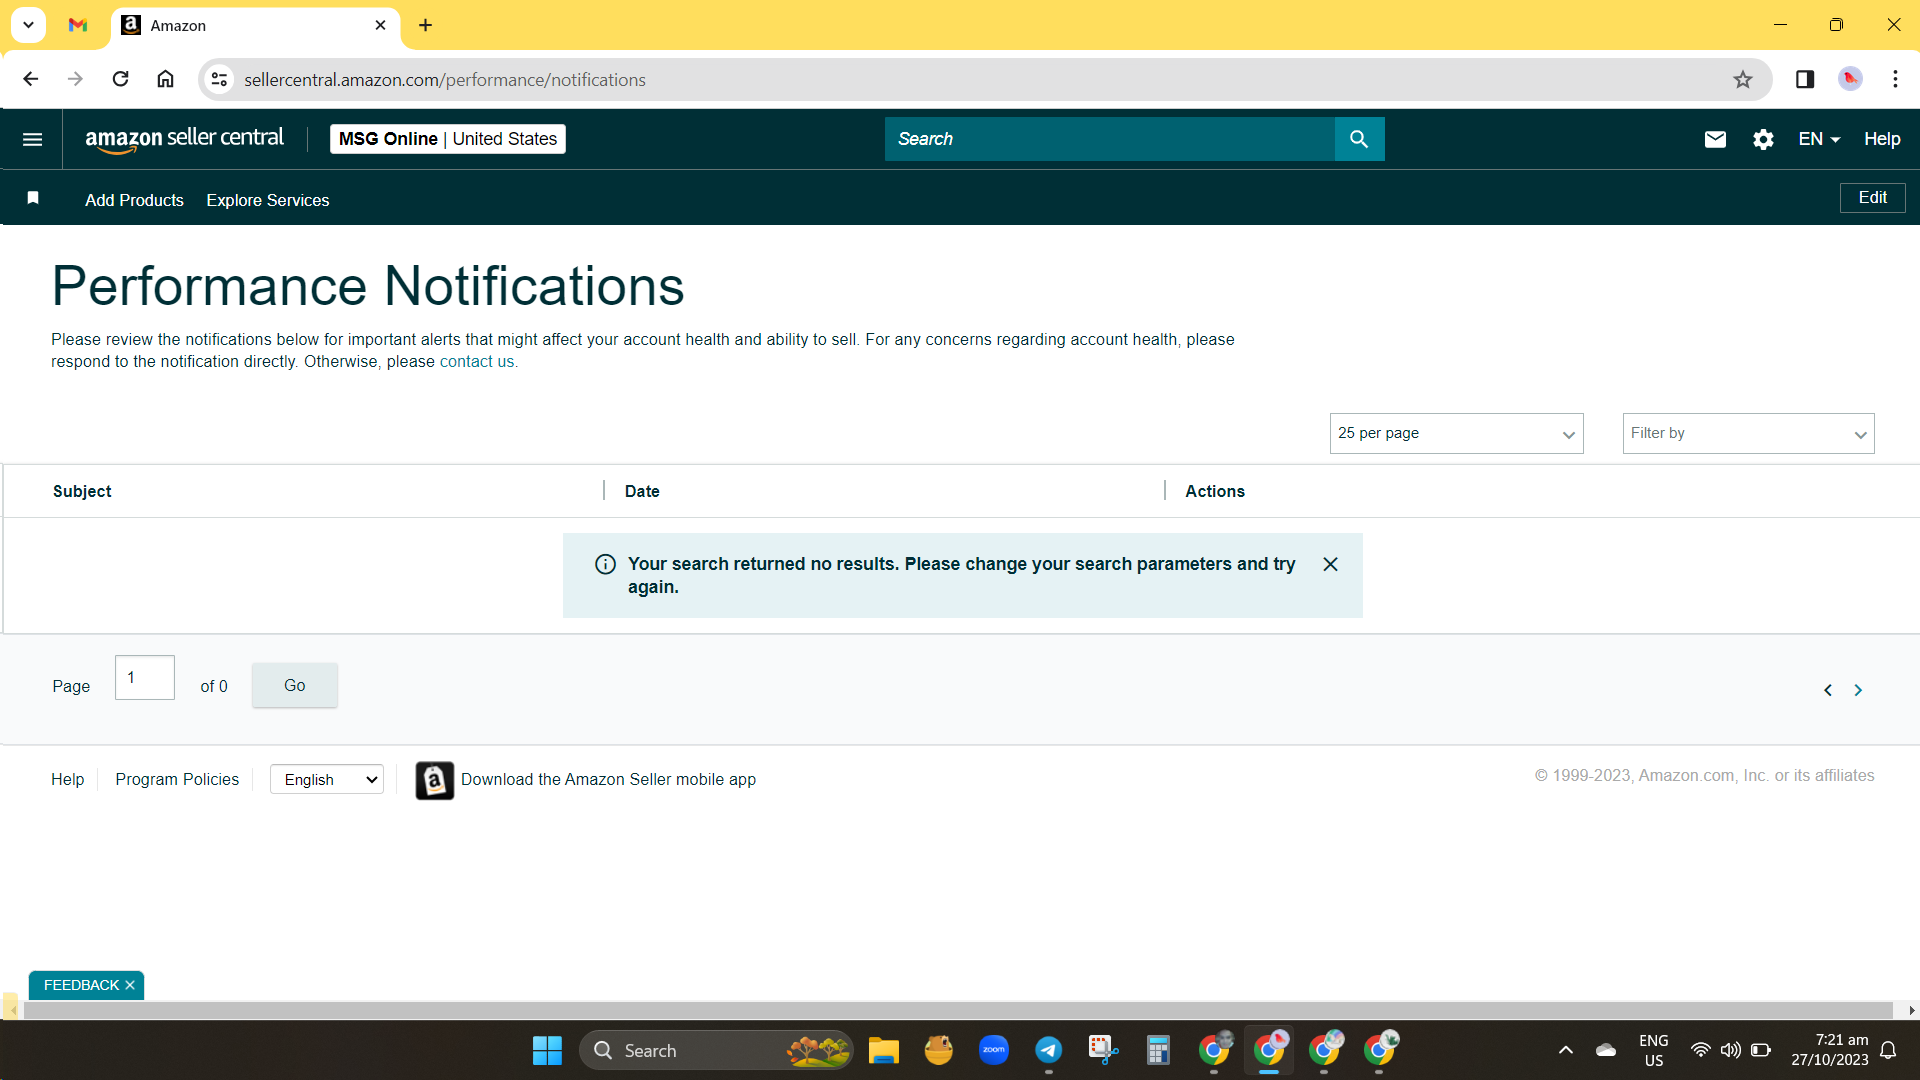
Task: Reload the page
Action: [x=120, y=79]
